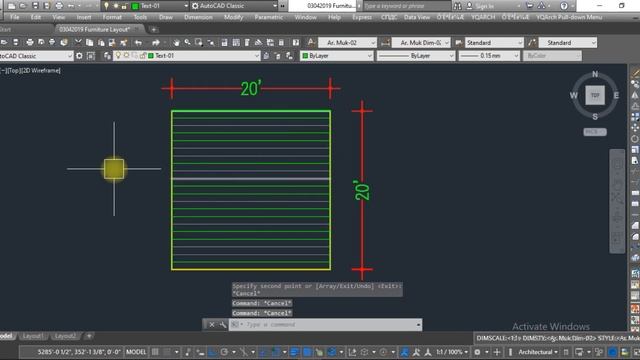
Task: Toggle MODEL space button in status bar
Action: click(136, 351)
